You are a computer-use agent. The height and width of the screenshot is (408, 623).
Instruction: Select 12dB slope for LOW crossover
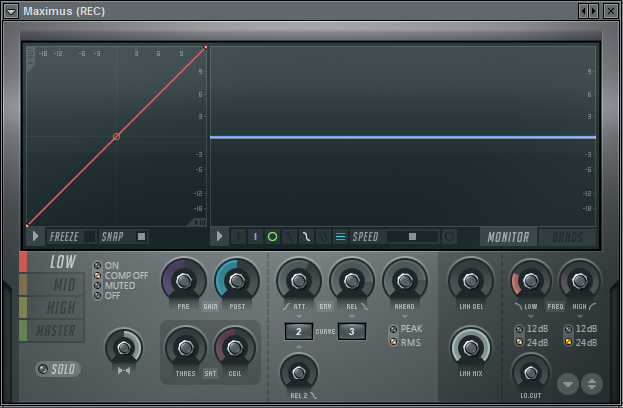pyautogui.click(x=532, y=329)
